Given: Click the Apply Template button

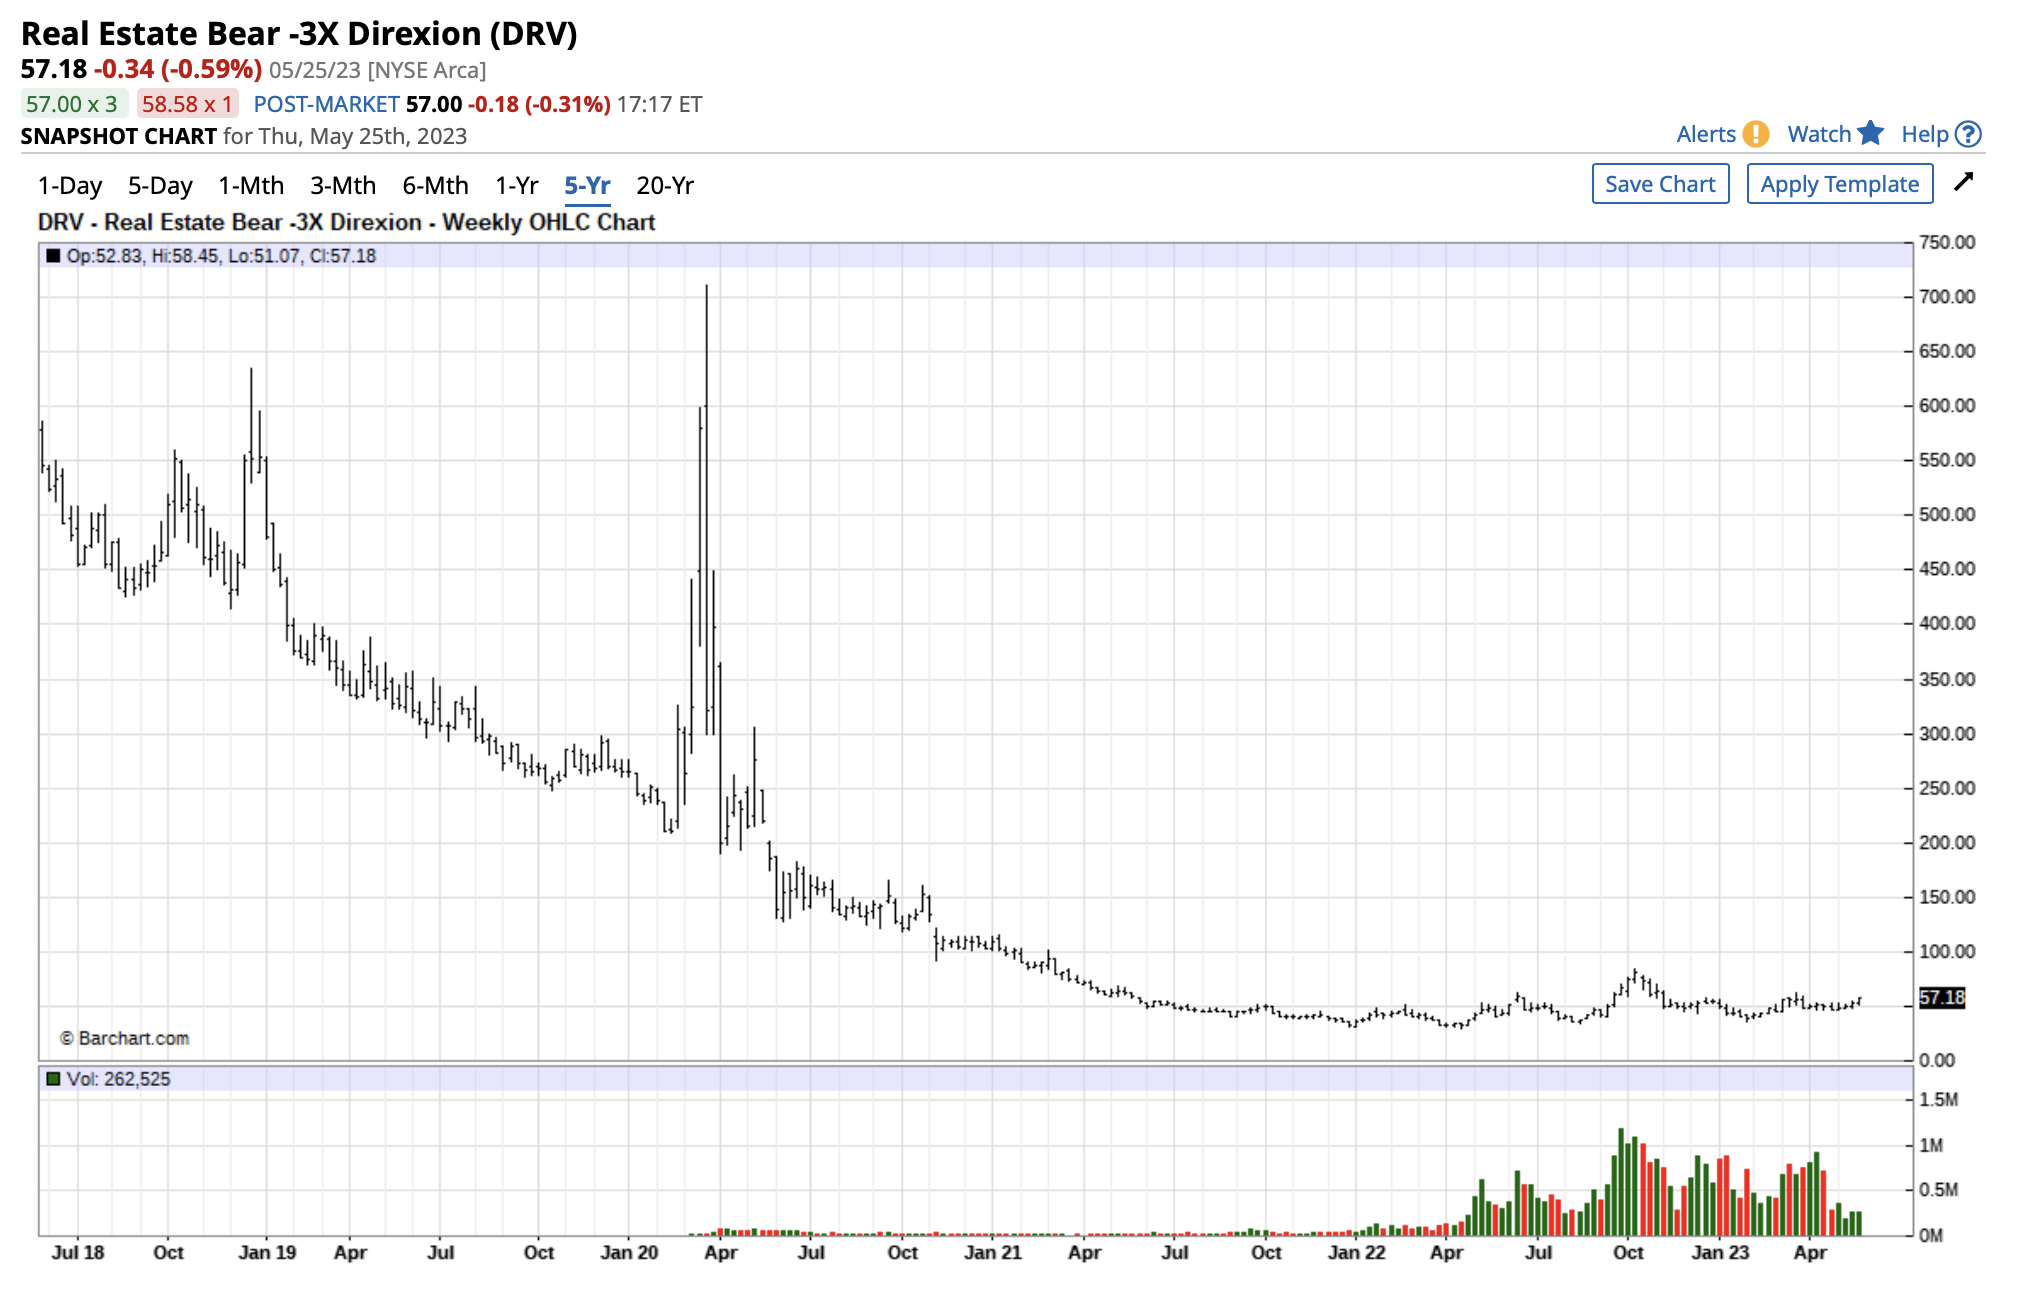Looking at the screenshot, I should coord(1841,183).
